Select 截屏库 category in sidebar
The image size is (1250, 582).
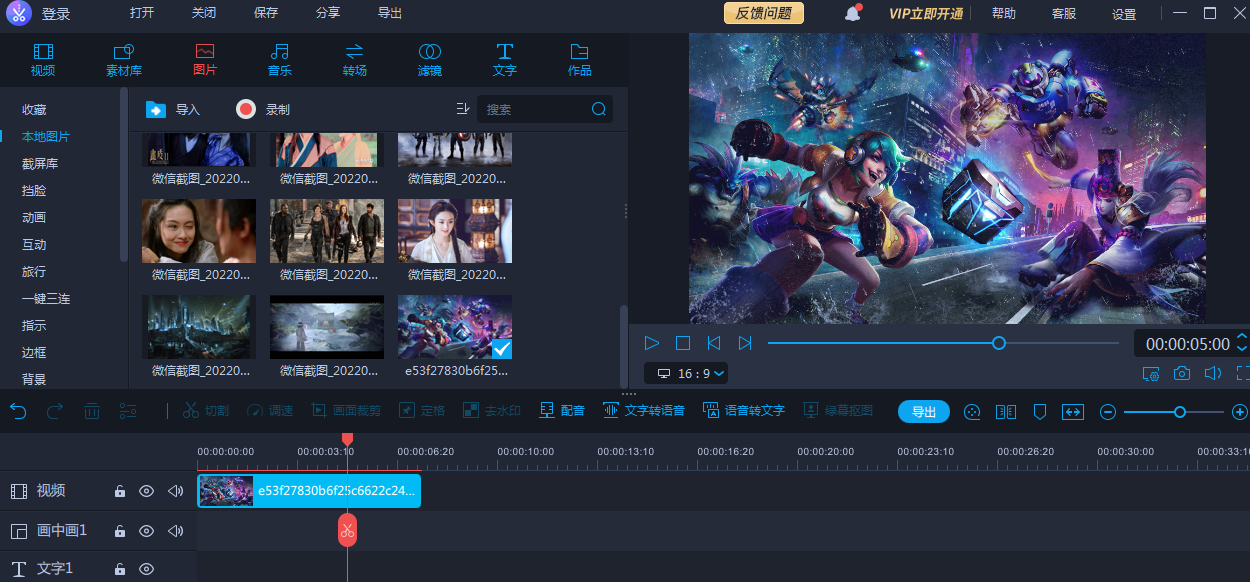pos(40,163)
